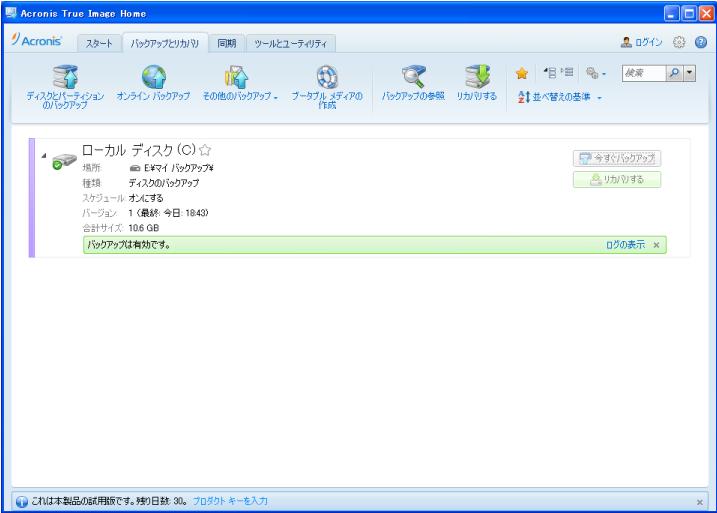Open the 並べ替えの基準 sort dropdown
Image resolution: width=717 pixels, height=513 pixels.
tap(559, 97)
